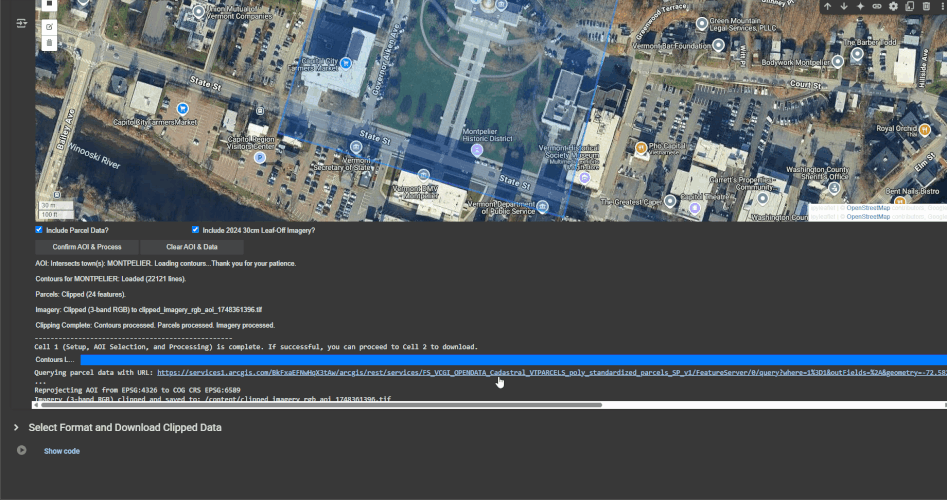
Task: Click the Capitol Theatre marker
Action: click(x=695, y=208)
